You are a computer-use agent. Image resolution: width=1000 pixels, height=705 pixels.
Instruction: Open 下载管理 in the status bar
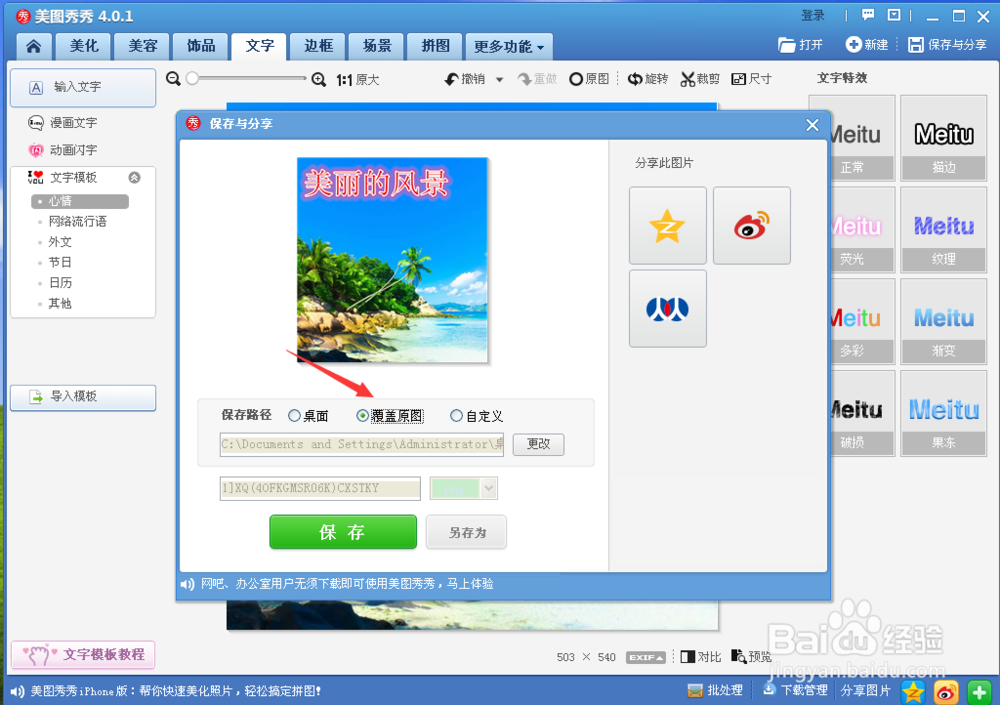pyautogui.click(x=795, y=690)
